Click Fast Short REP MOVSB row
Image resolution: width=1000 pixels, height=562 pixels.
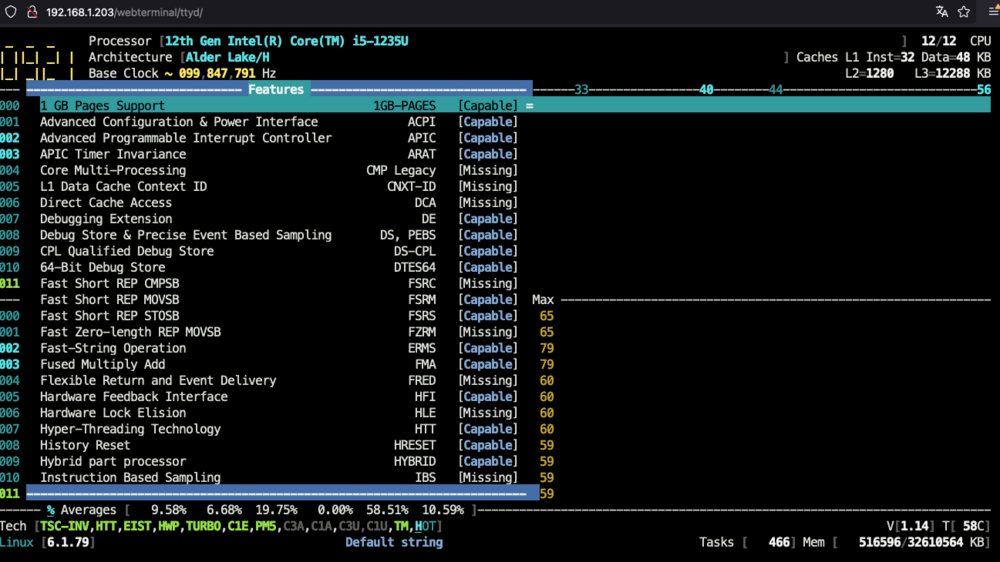pyautogui.click(x=279, y=300)
